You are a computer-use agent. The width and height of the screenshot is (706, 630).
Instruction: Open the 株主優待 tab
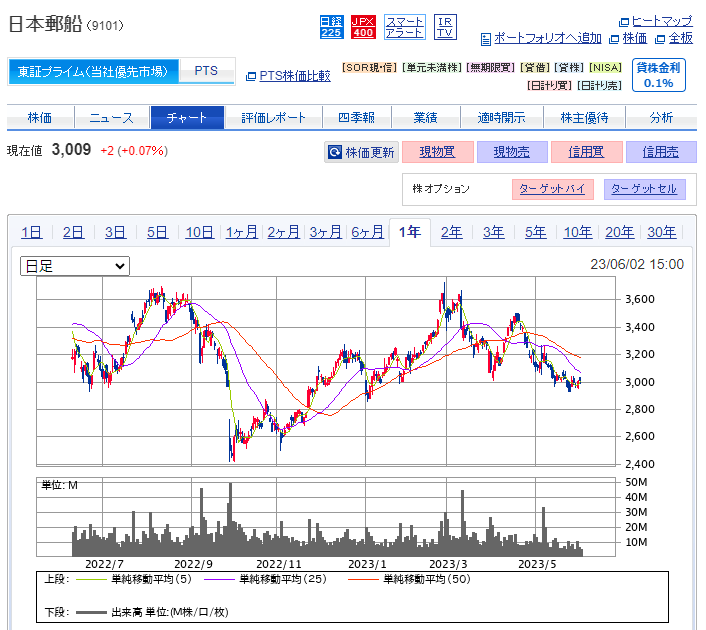[x=584, y=118]
